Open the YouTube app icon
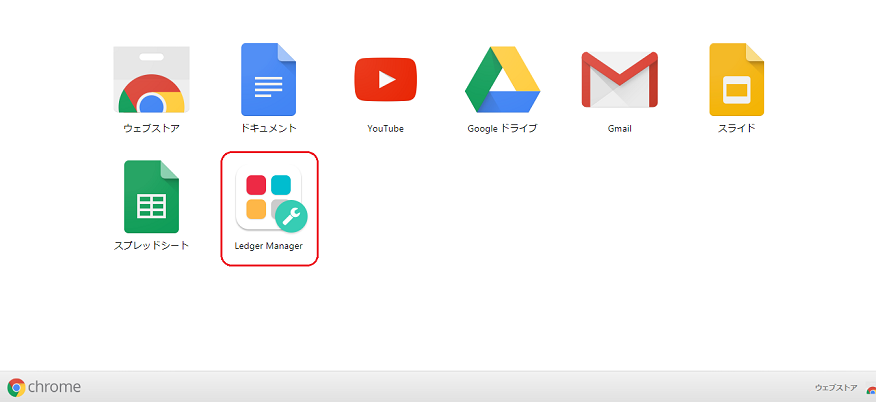This screenshot has width=876, height=402. point(385,79)
